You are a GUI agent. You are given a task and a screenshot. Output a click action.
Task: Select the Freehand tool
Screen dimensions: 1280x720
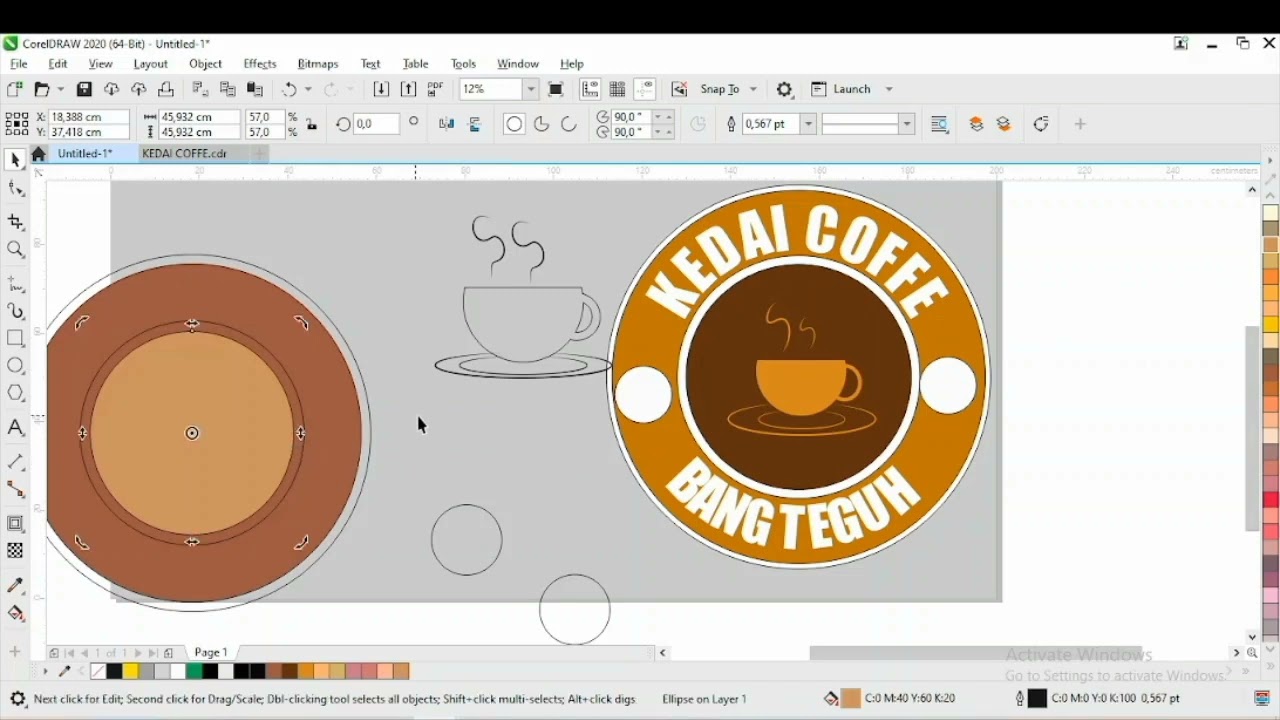click(x=15, y=285)
